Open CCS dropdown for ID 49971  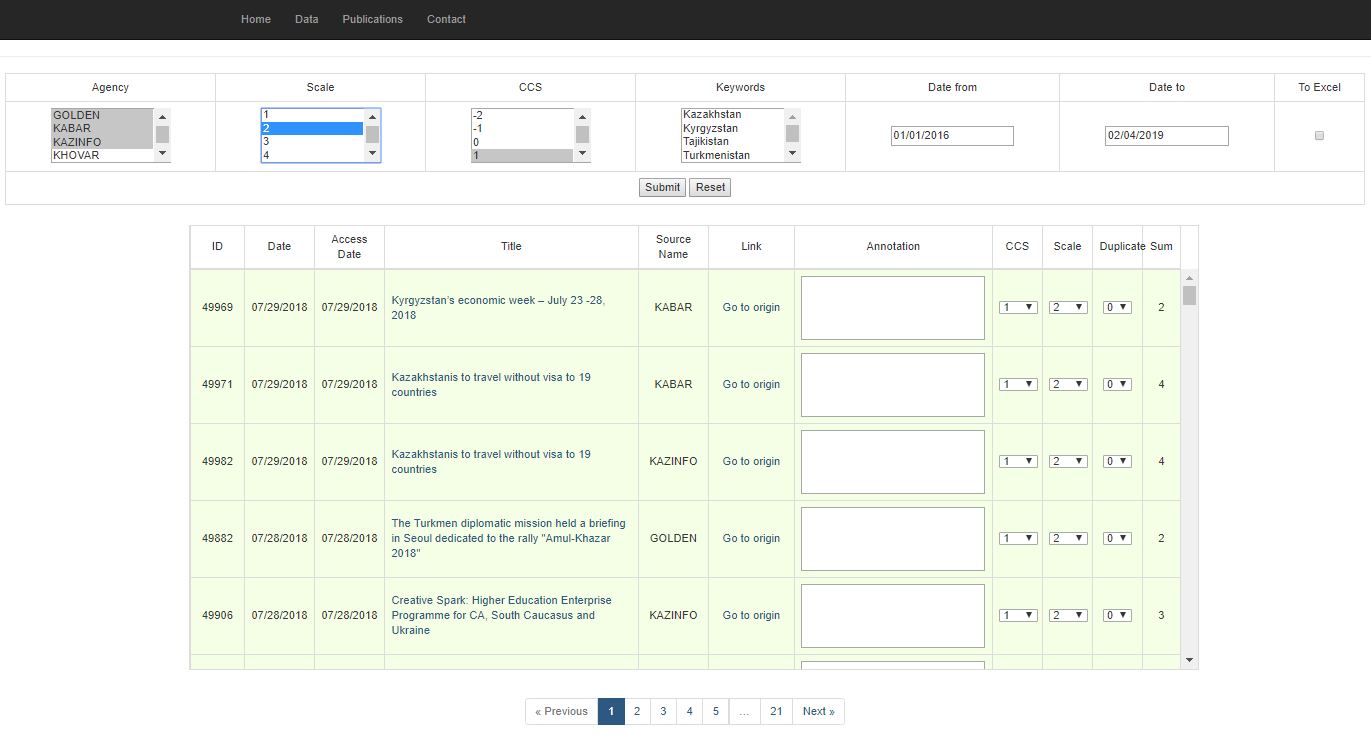1018,384
